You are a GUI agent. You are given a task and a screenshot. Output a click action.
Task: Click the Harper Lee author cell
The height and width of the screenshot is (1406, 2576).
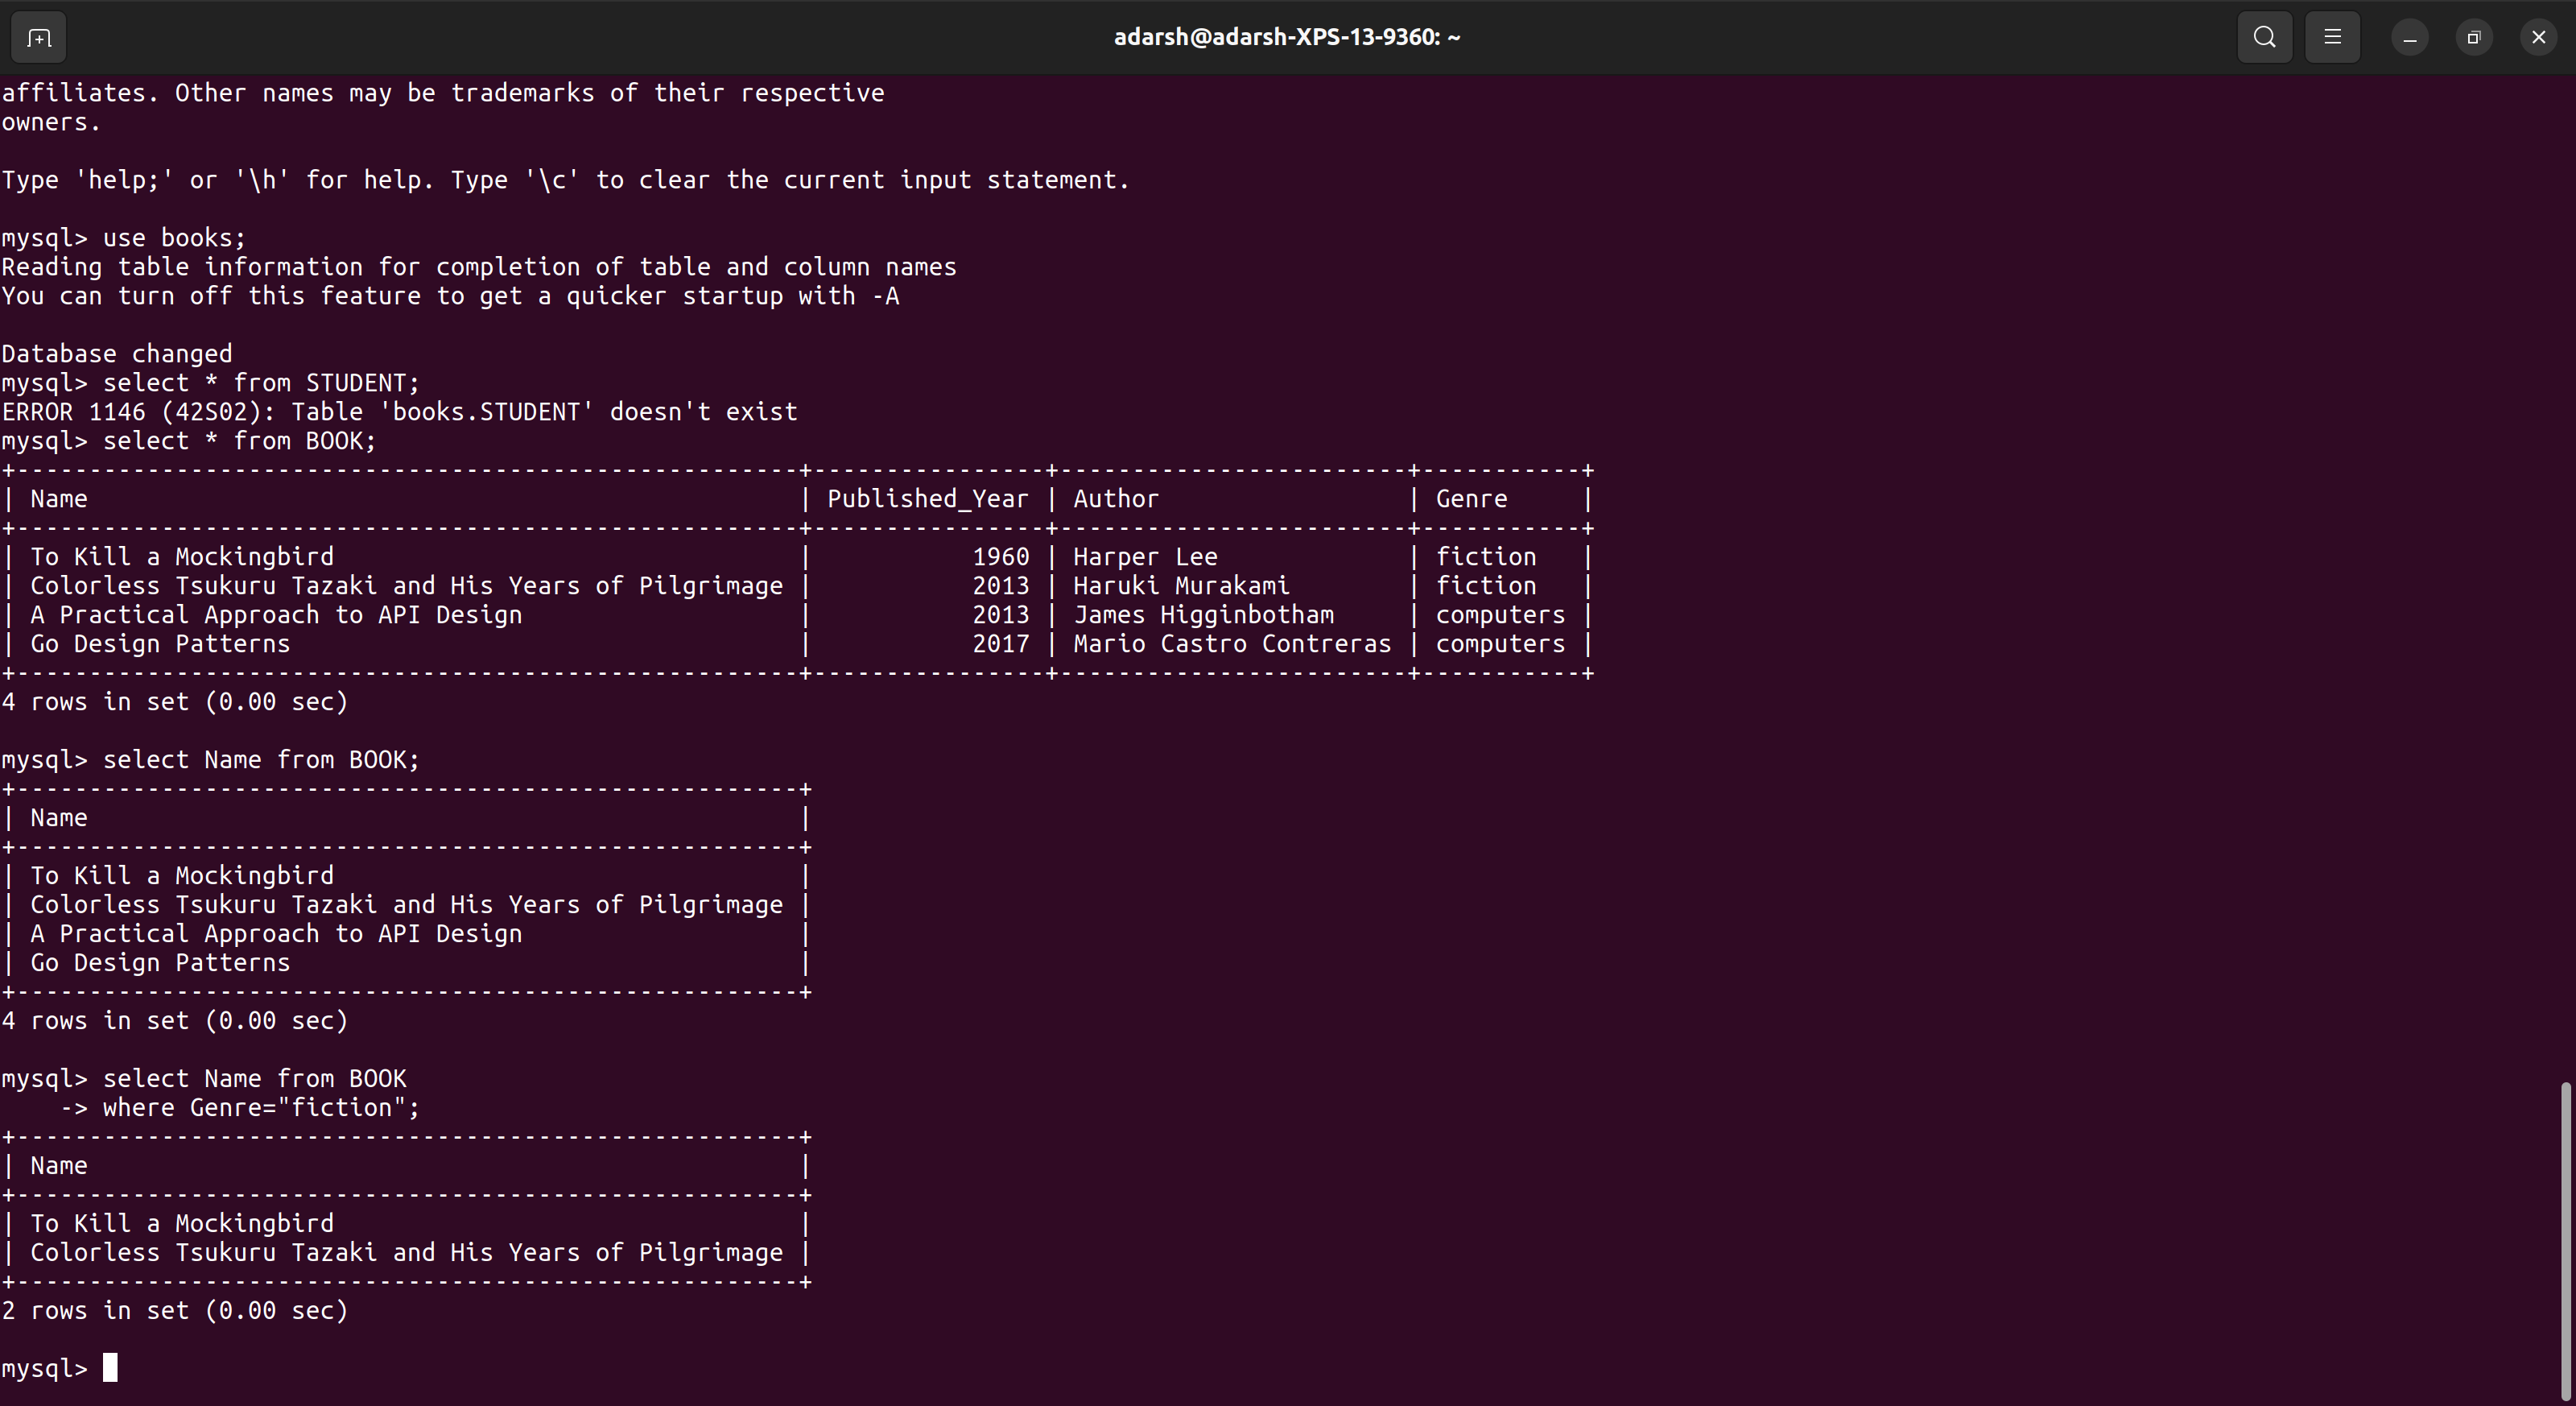[1145, 557]
